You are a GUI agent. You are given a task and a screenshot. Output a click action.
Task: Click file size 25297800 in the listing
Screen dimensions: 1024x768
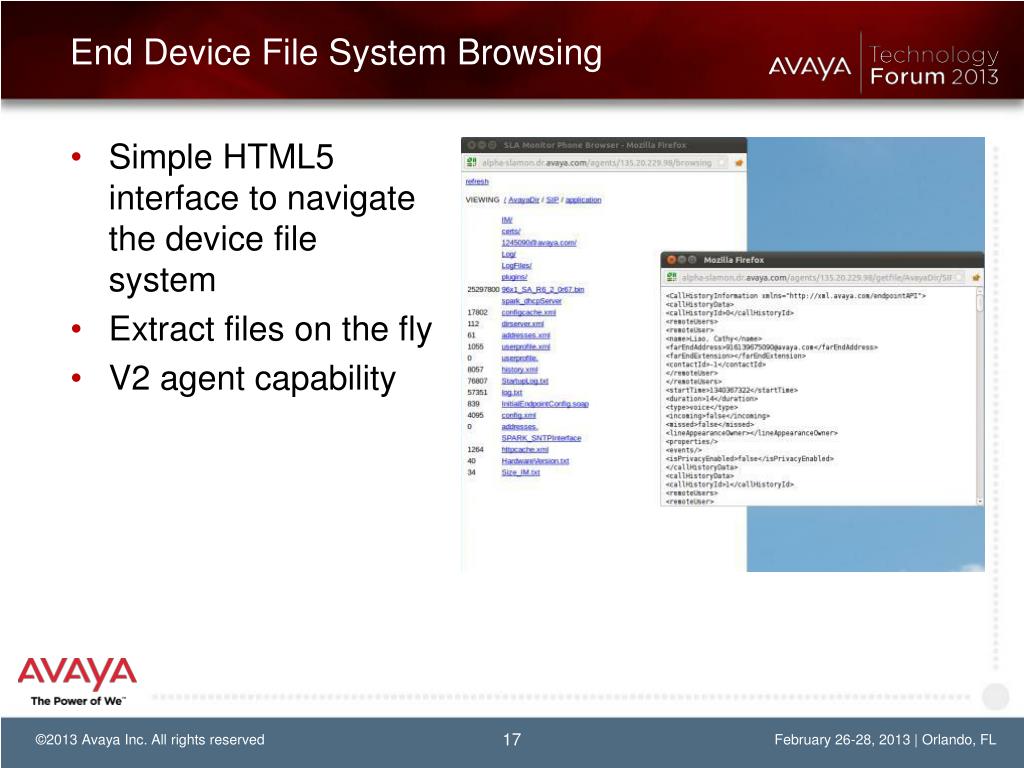pos(483,289)
